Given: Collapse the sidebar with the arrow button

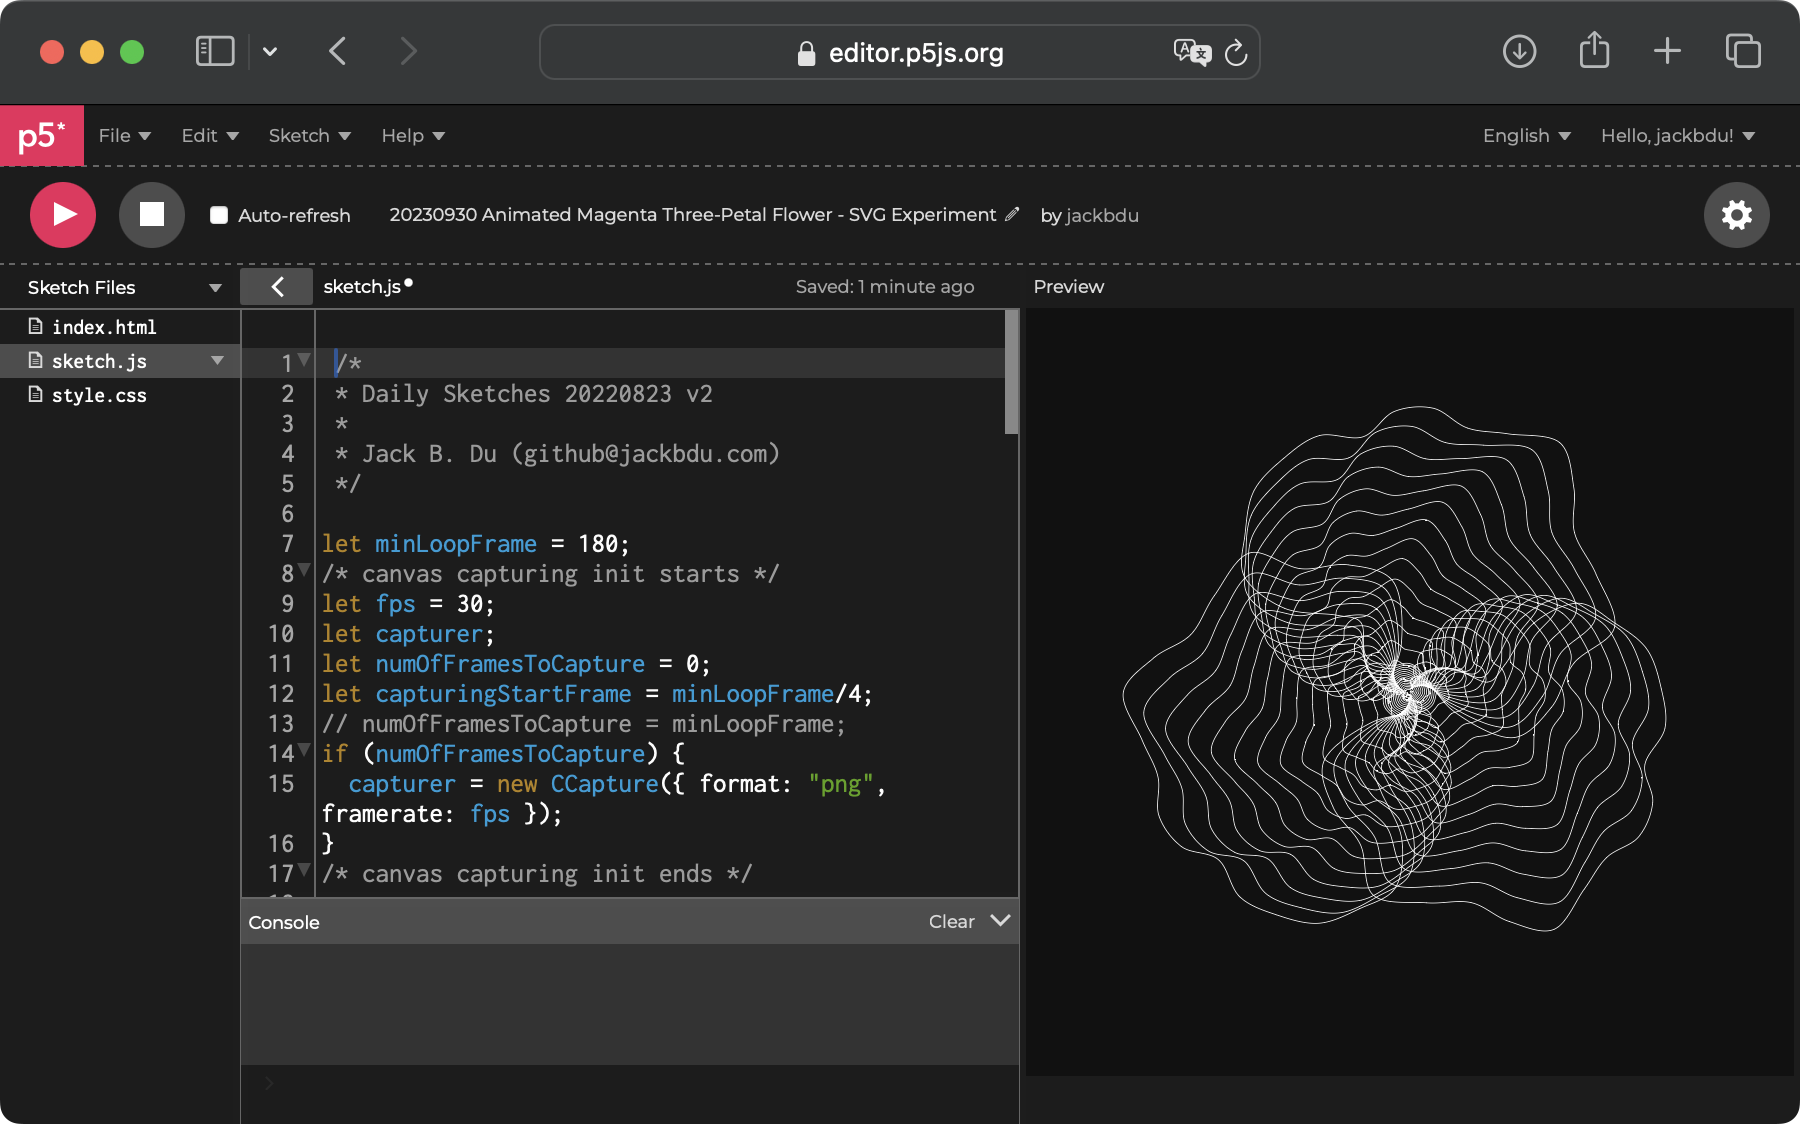Looking at the screenshot, I should 277,287.
